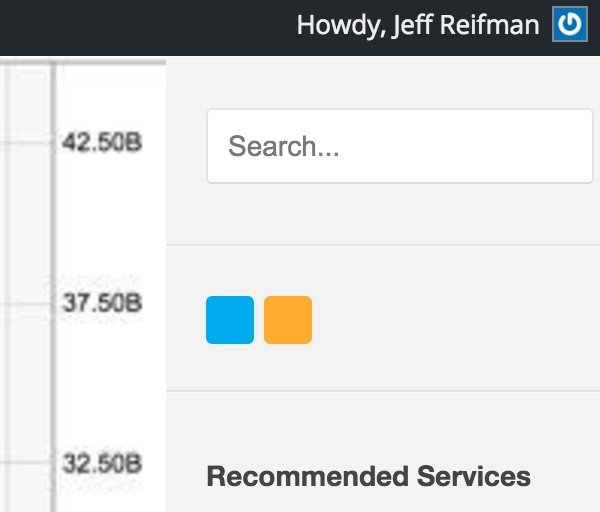Focus the Search... input field
Viewport: 600px width, 512px height.
[x=400, y=146]
